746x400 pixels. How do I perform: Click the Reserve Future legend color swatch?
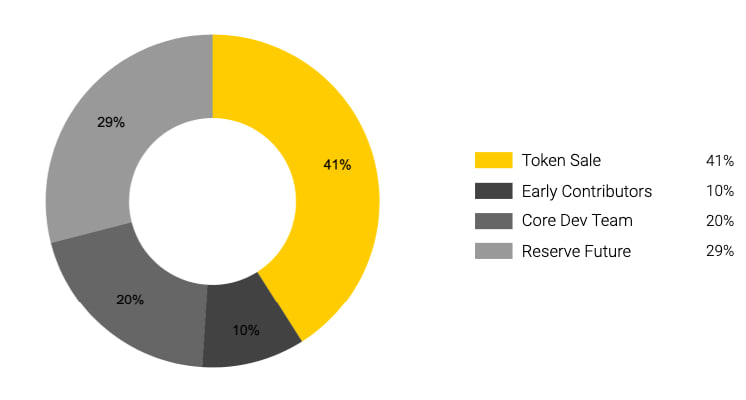[492, 251]
